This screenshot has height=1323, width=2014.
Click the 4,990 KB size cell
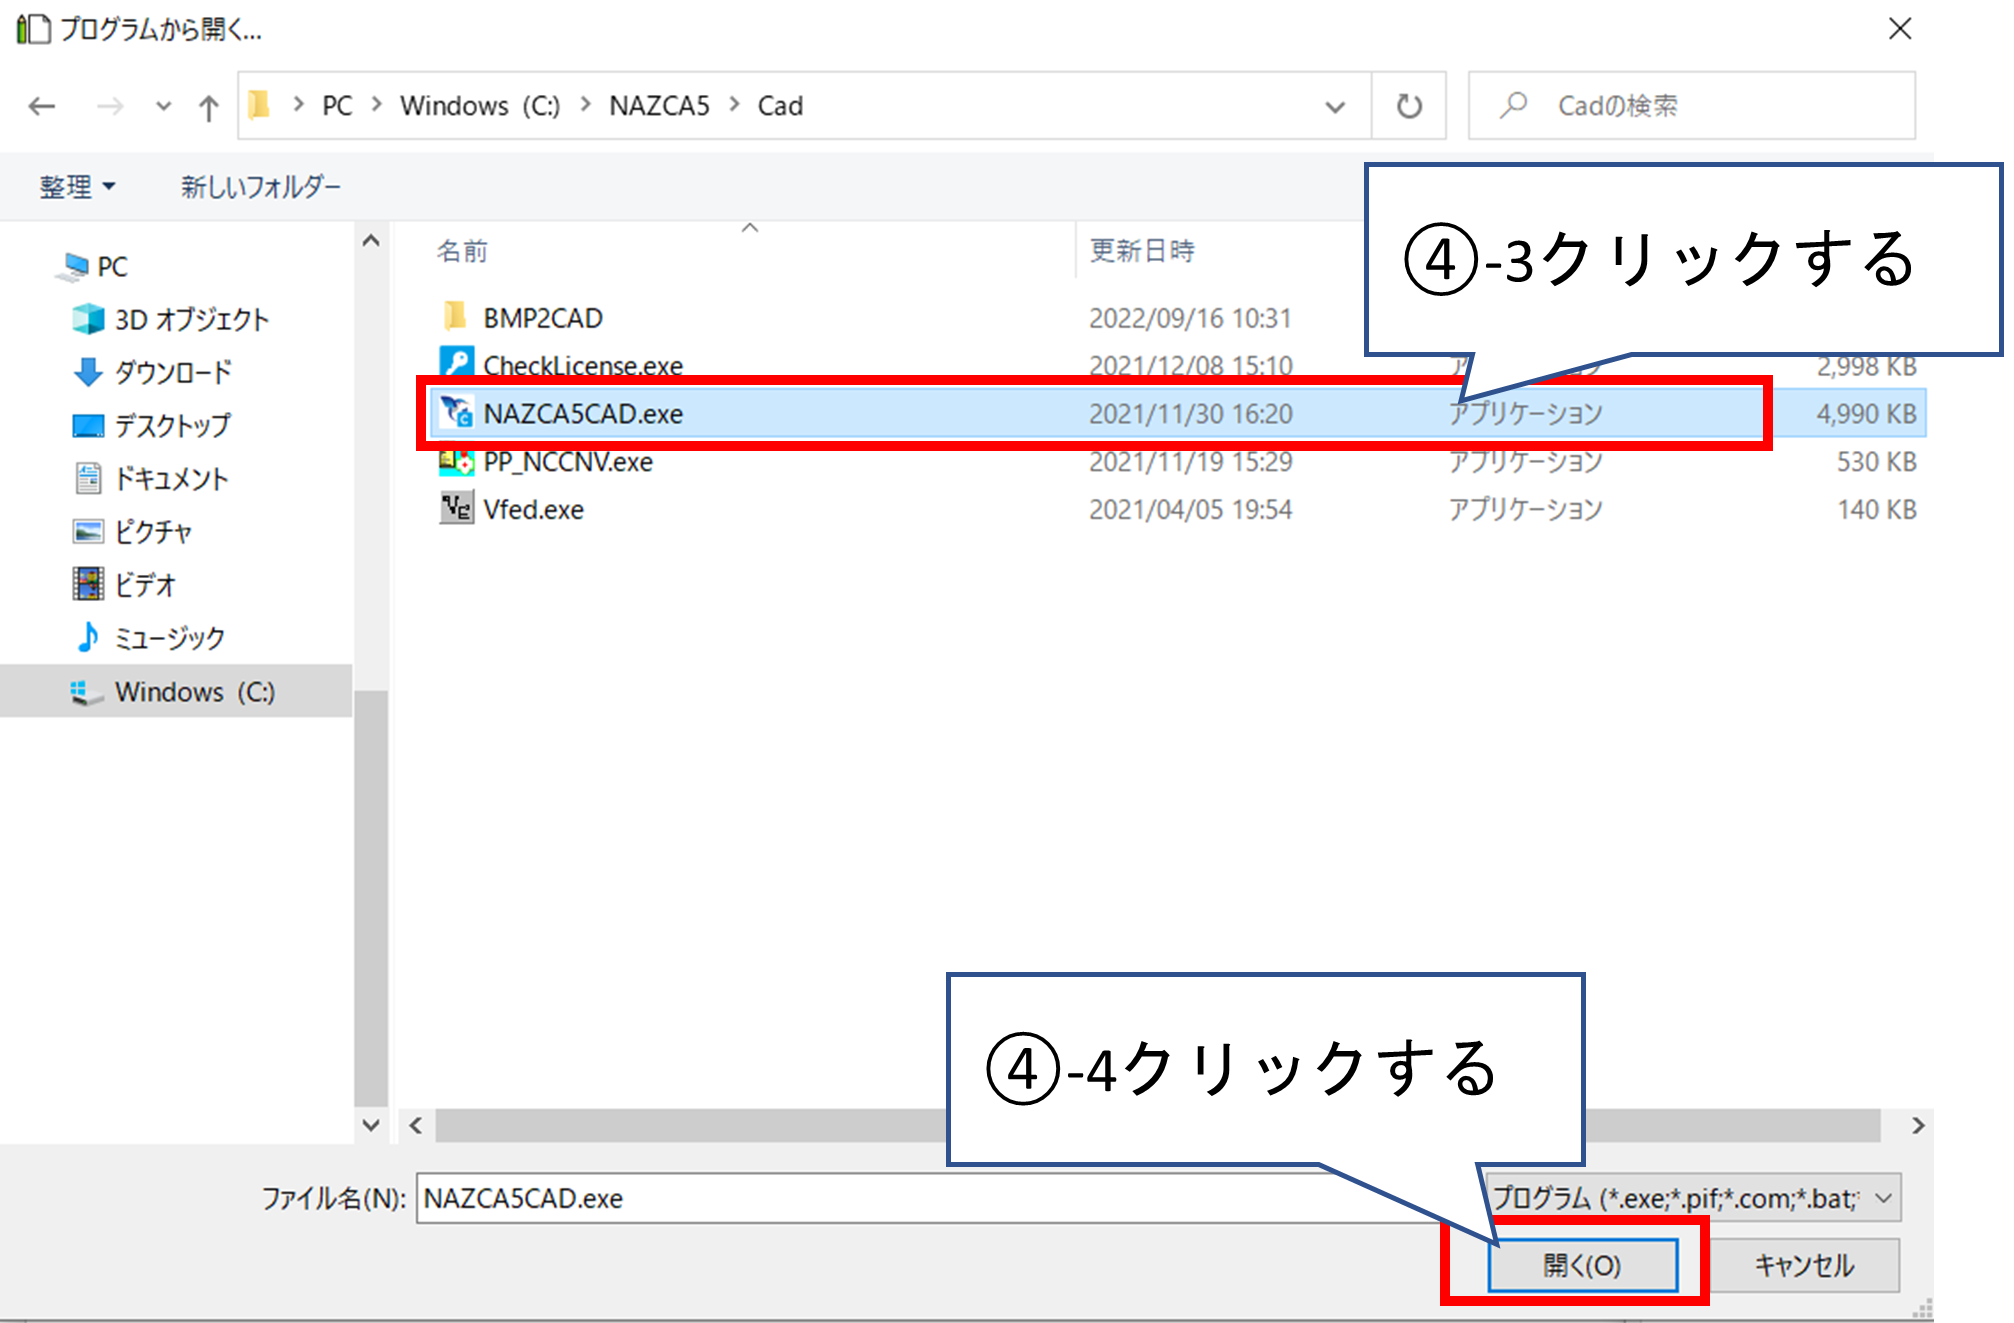click(x=1866, y=414)
